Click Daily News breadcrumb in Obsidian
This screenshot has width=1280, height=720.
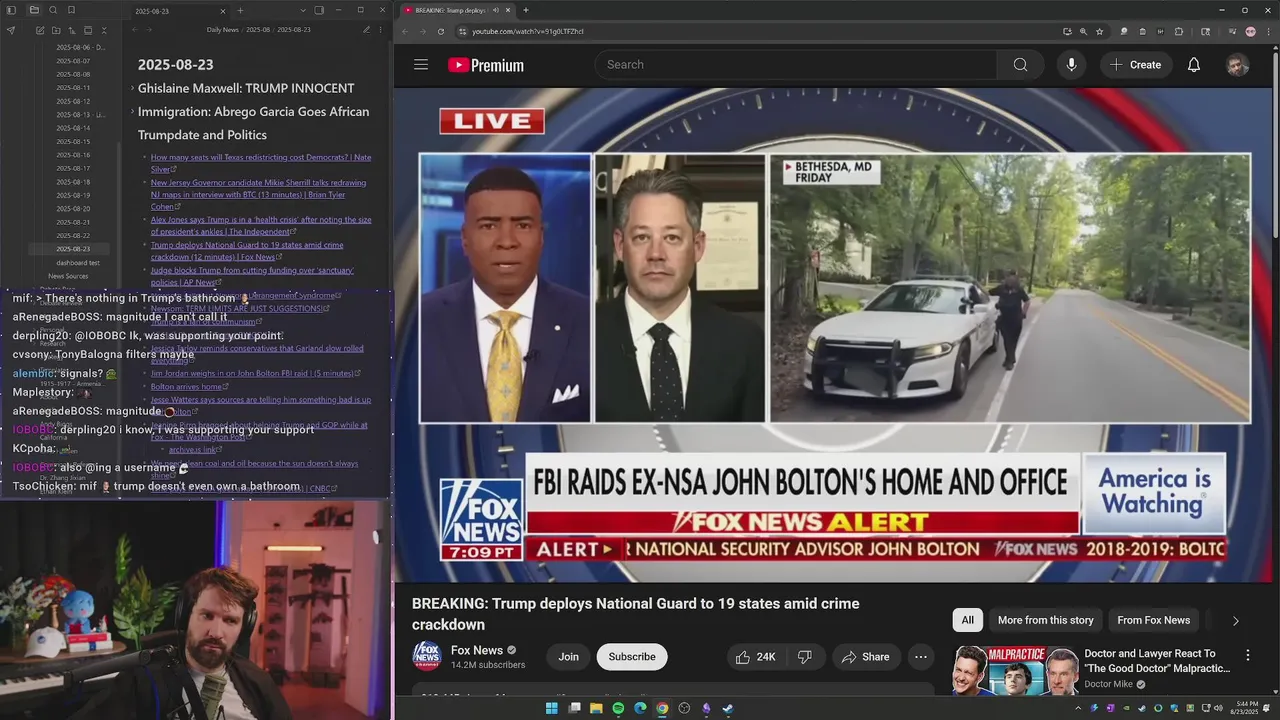tap(222, 30)
